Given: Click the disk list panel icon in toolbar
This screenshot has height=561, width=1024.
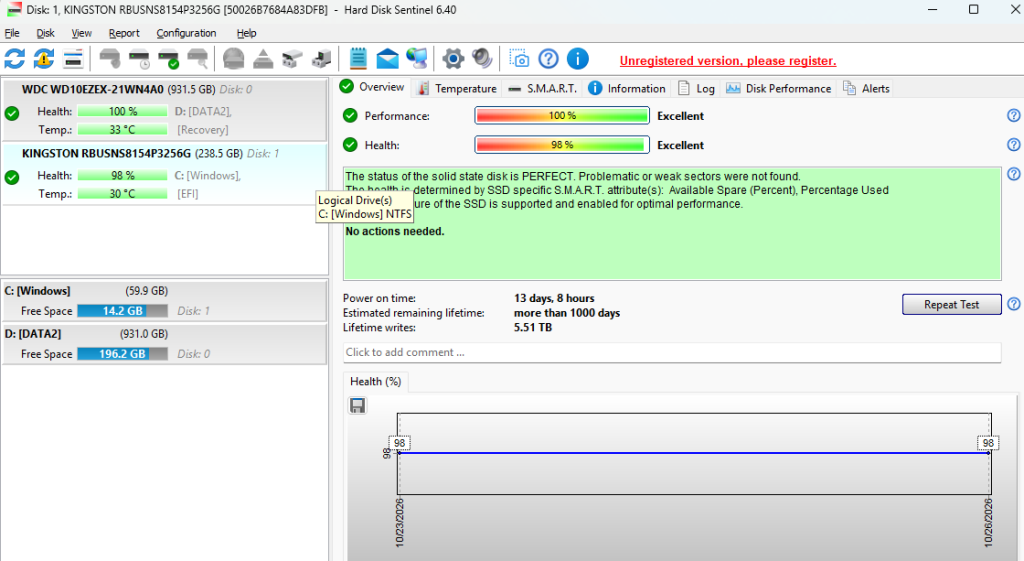Looking at the screenshot, I should [x=73, y=59].
